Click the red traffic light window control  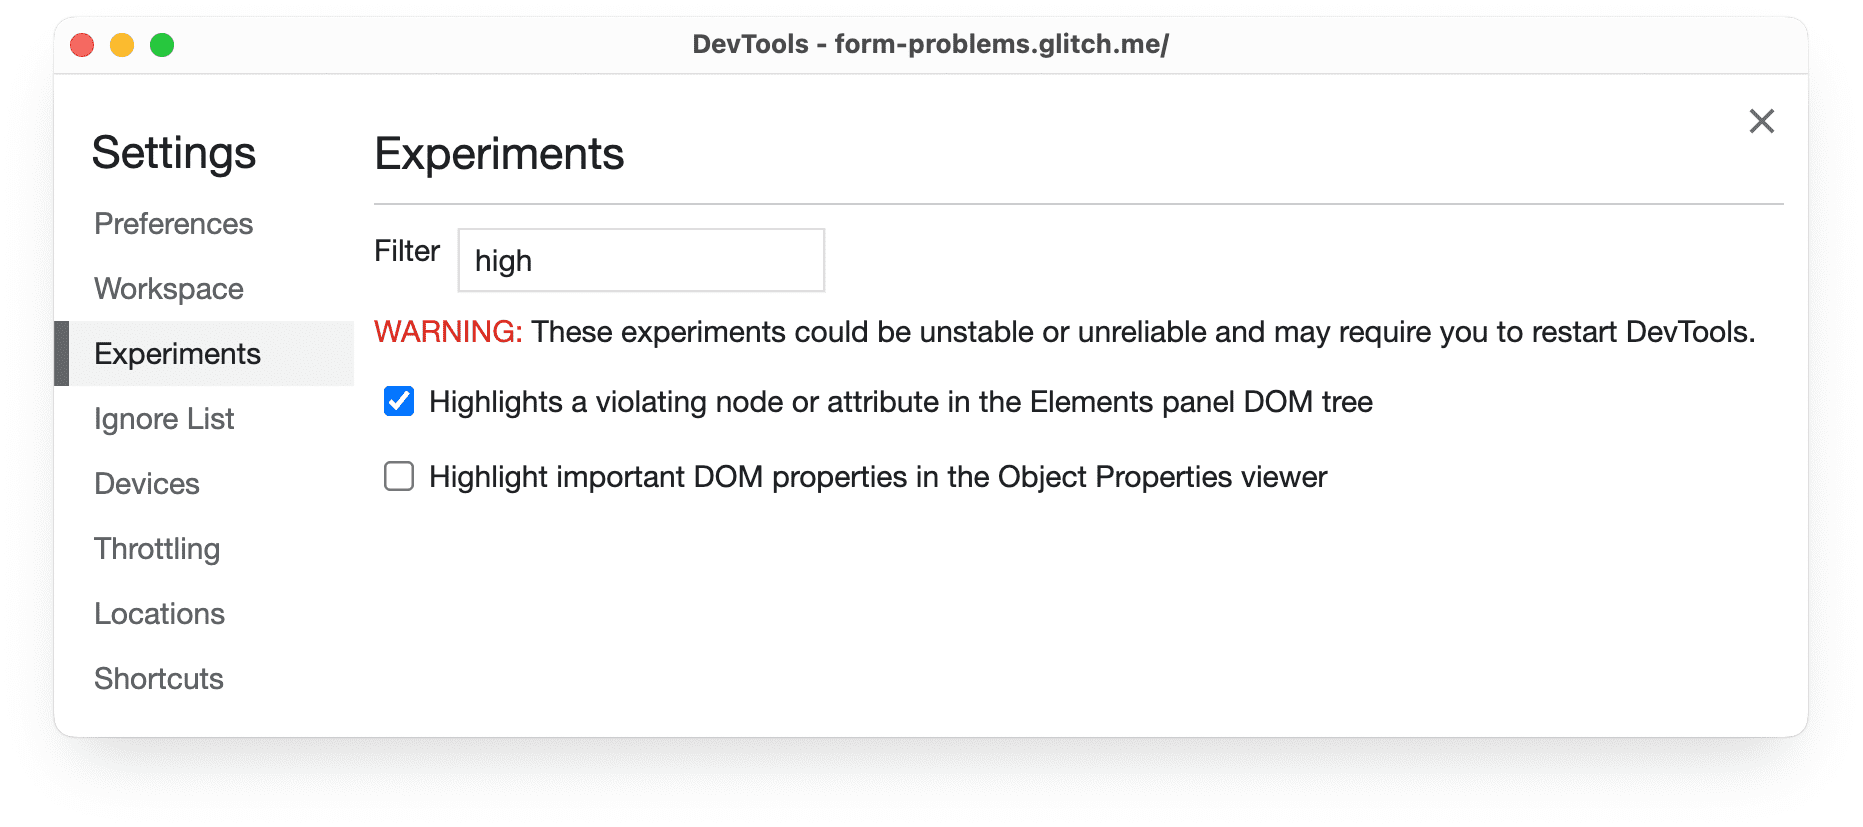81,44
